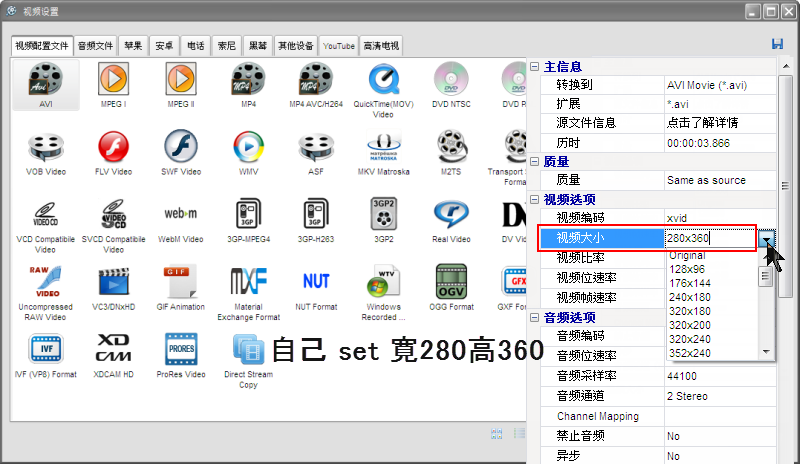800x464 pixels.
Task: Switch to the 苹果 tab
Action: (x=133, y=46)
